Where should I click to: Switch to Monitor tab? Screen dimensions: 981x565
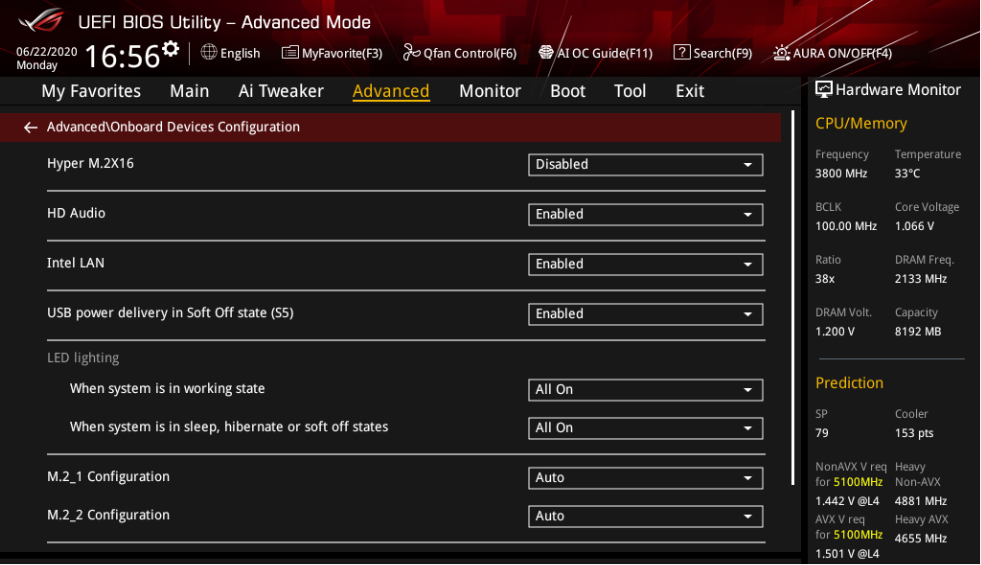(490, 91)
